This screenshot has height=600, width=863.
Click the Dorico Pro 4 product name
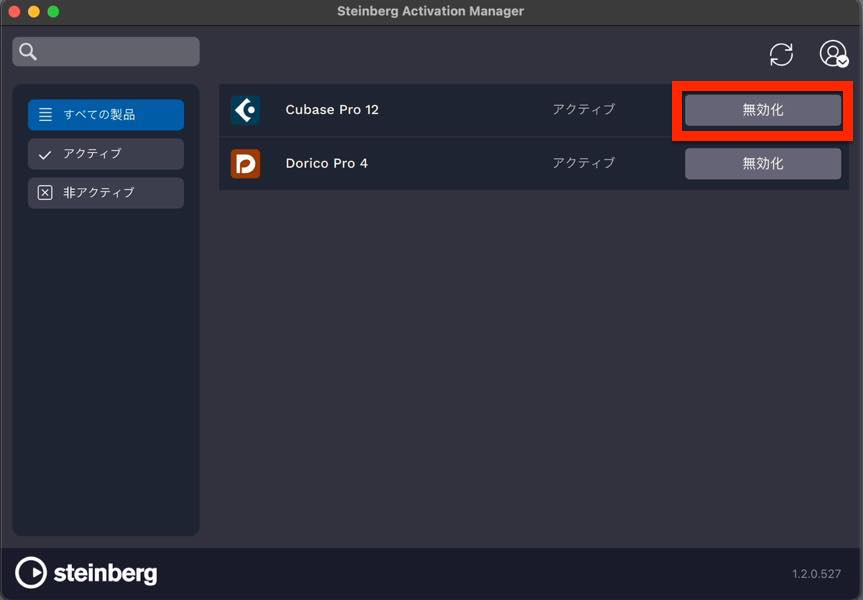(326, 163)
